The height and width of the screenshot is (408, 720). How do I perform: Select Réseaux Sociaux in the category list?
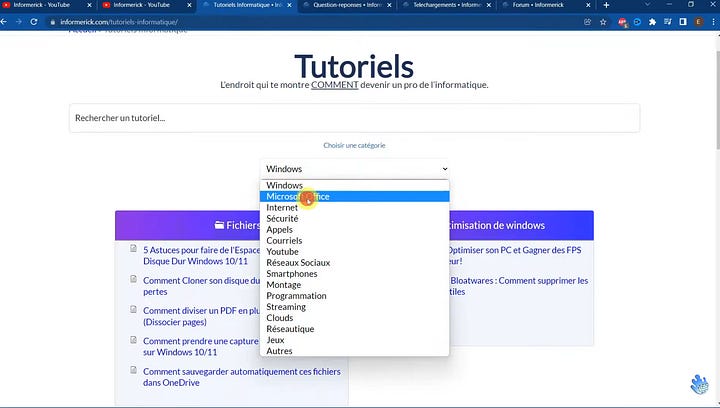[x=354, y=263]
